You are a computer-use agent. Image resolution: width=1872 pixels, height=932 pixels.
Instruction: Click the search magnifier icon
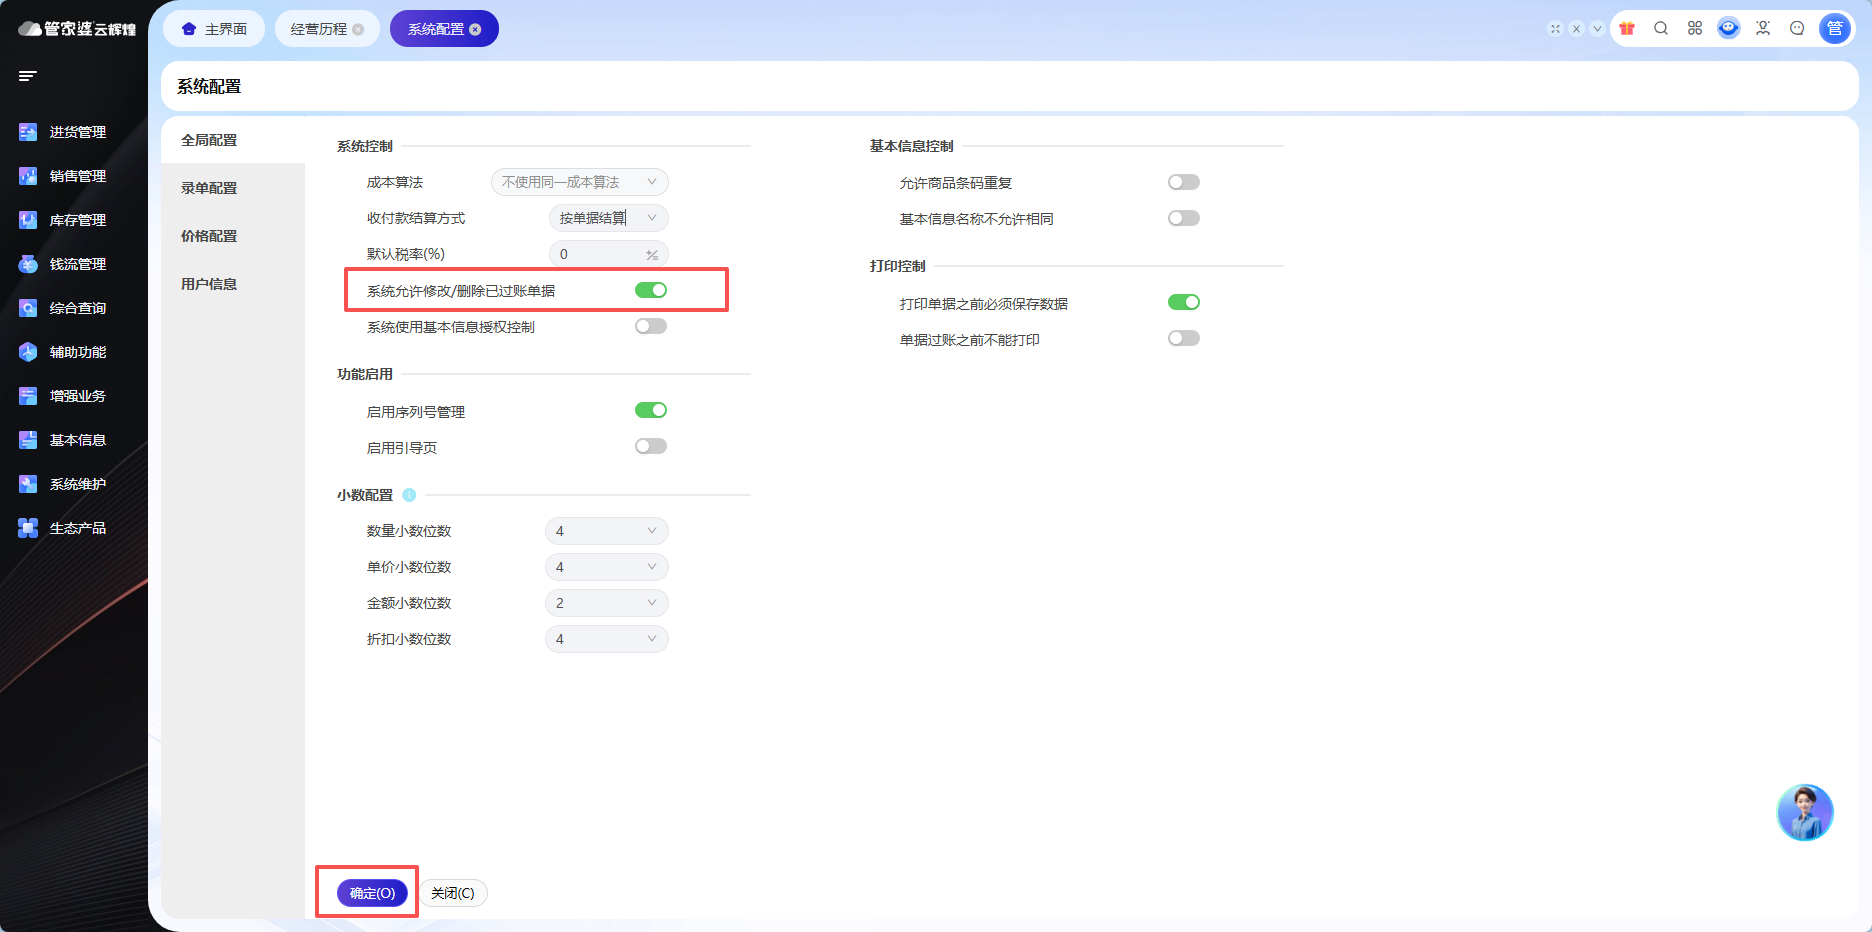pyautogui.click(x=1661, y=29)
